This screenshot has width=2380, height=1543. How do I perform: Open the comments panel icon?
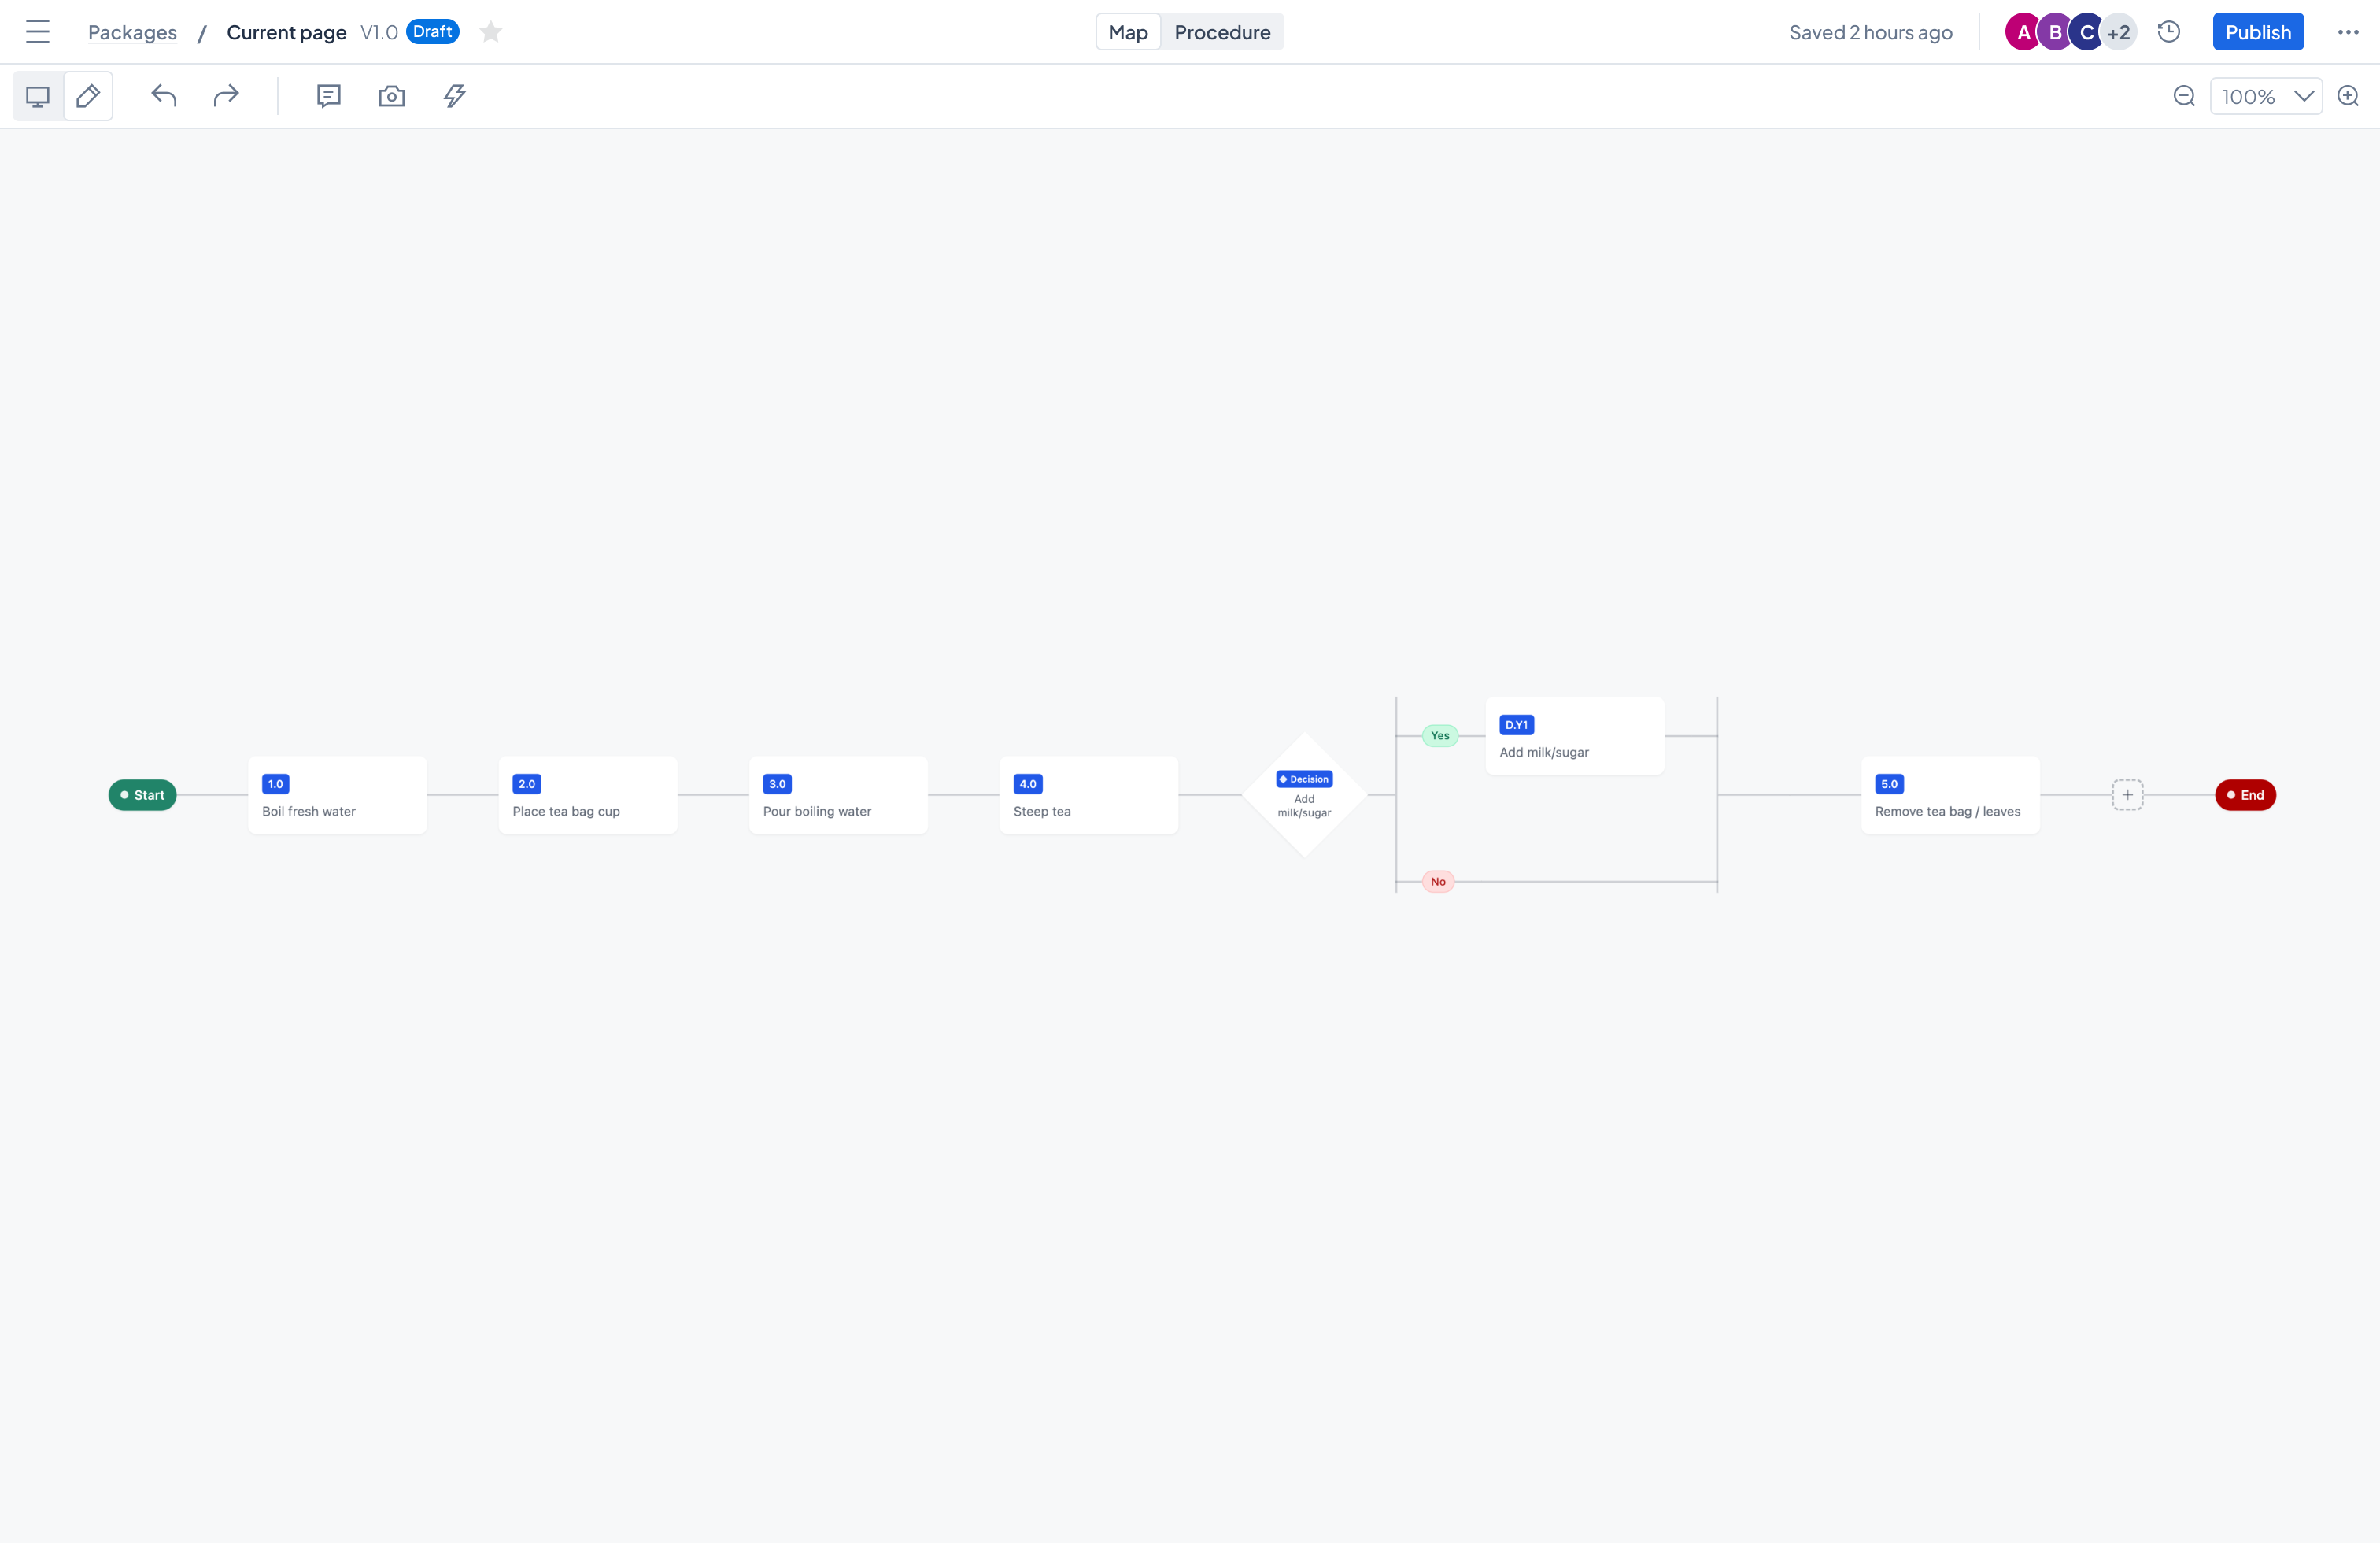[x=329, y=96]
